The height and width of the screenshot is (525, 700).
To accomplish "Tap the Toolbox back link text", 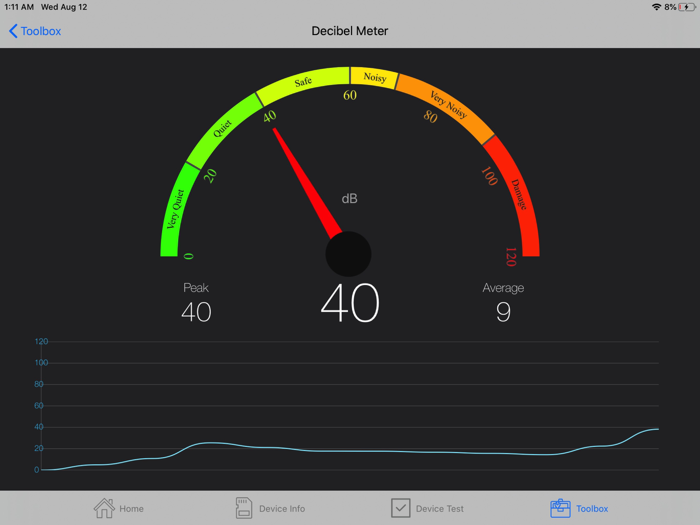I will [x=41, y=31].
